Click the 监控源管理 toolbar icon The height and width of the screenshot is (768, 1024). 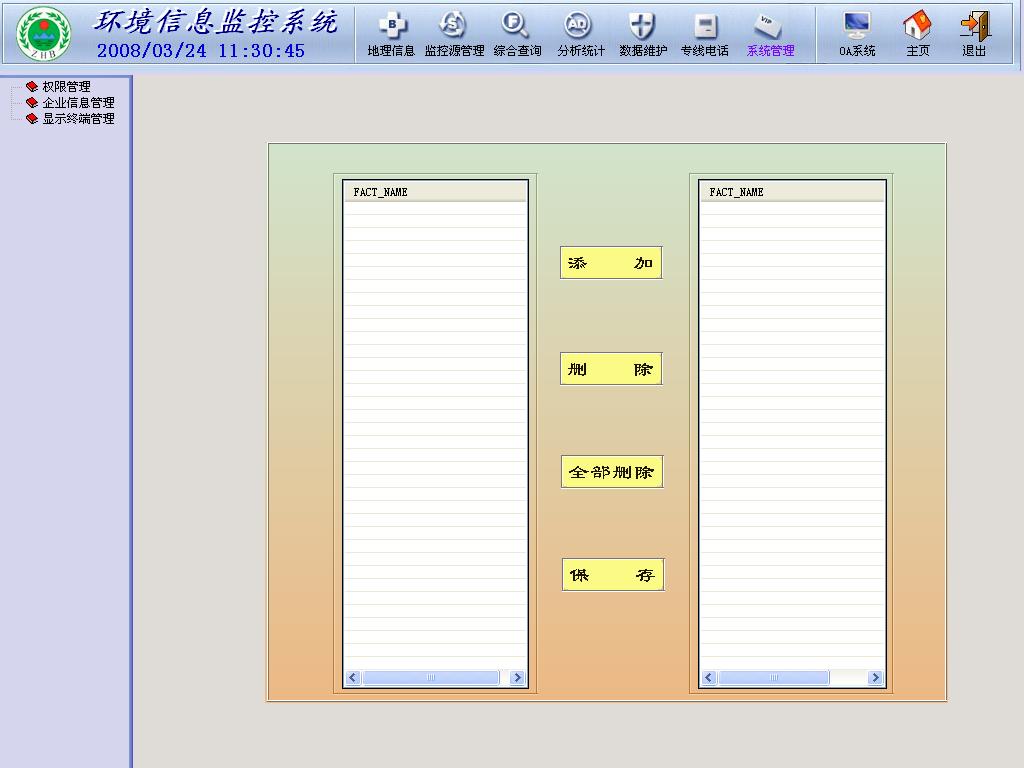(454, 27)
